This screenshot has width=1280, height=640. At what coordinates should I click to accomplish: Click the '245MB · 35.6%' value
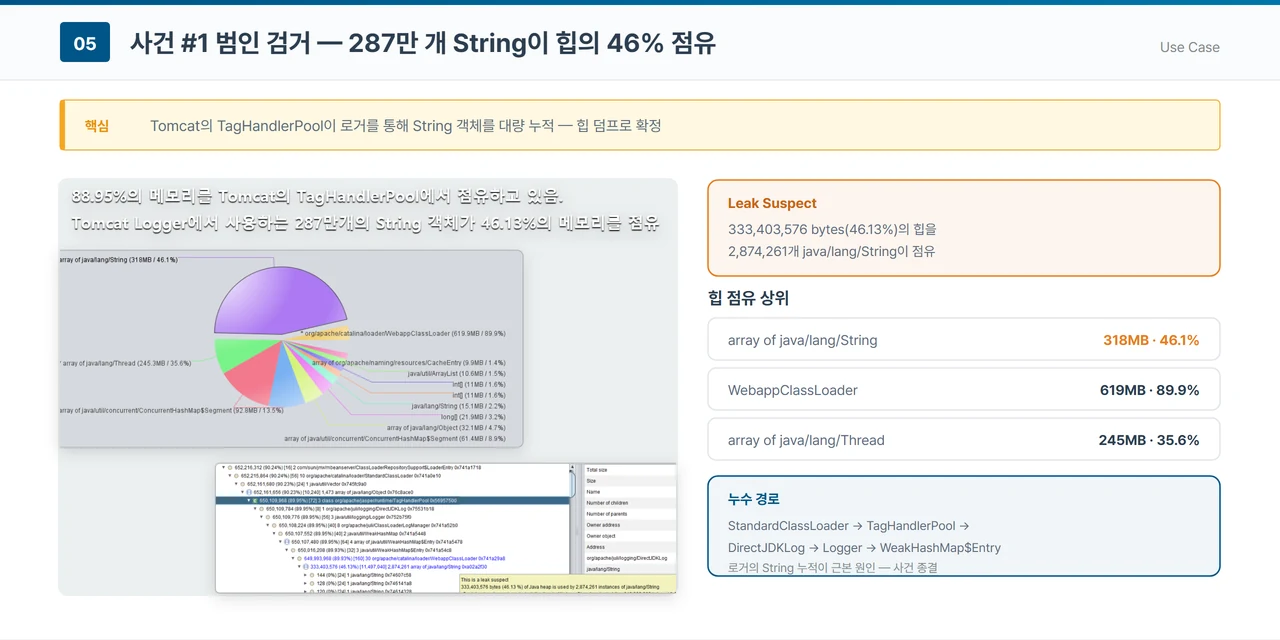click(x=1149, y=440)
